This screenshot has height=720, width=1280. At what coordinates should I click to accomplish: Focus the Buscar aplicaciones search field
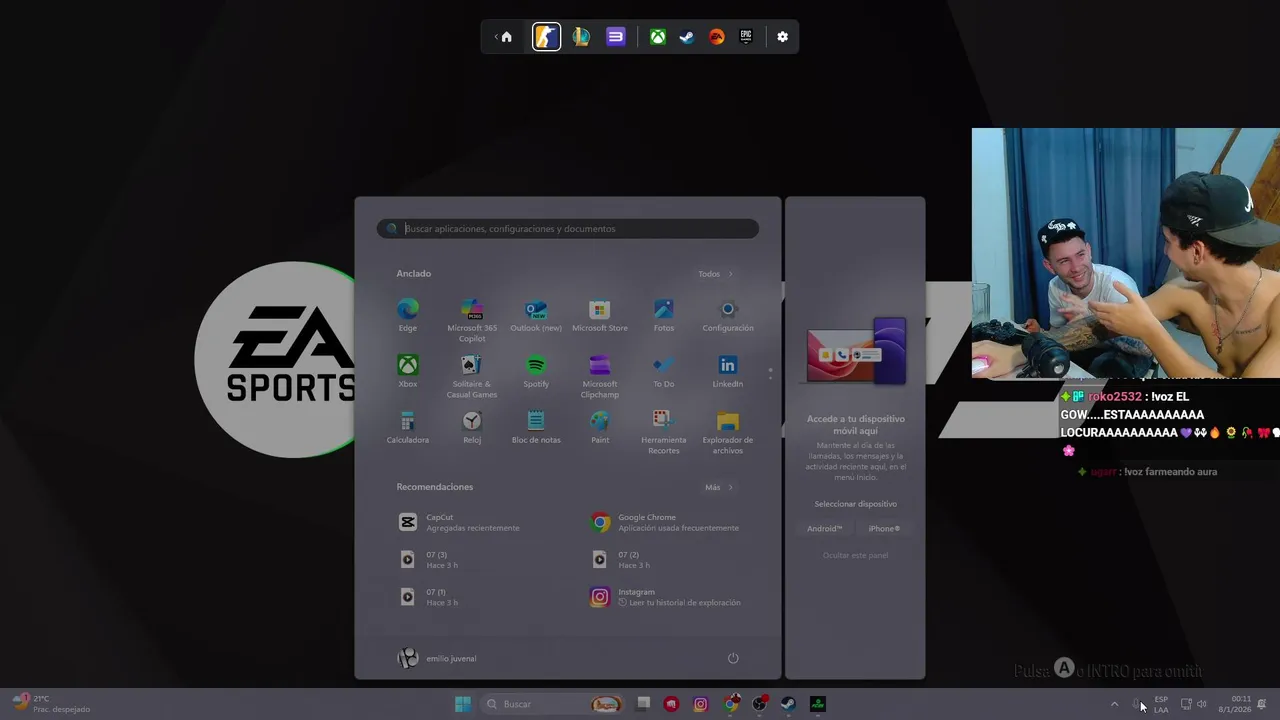coord(568,229)
